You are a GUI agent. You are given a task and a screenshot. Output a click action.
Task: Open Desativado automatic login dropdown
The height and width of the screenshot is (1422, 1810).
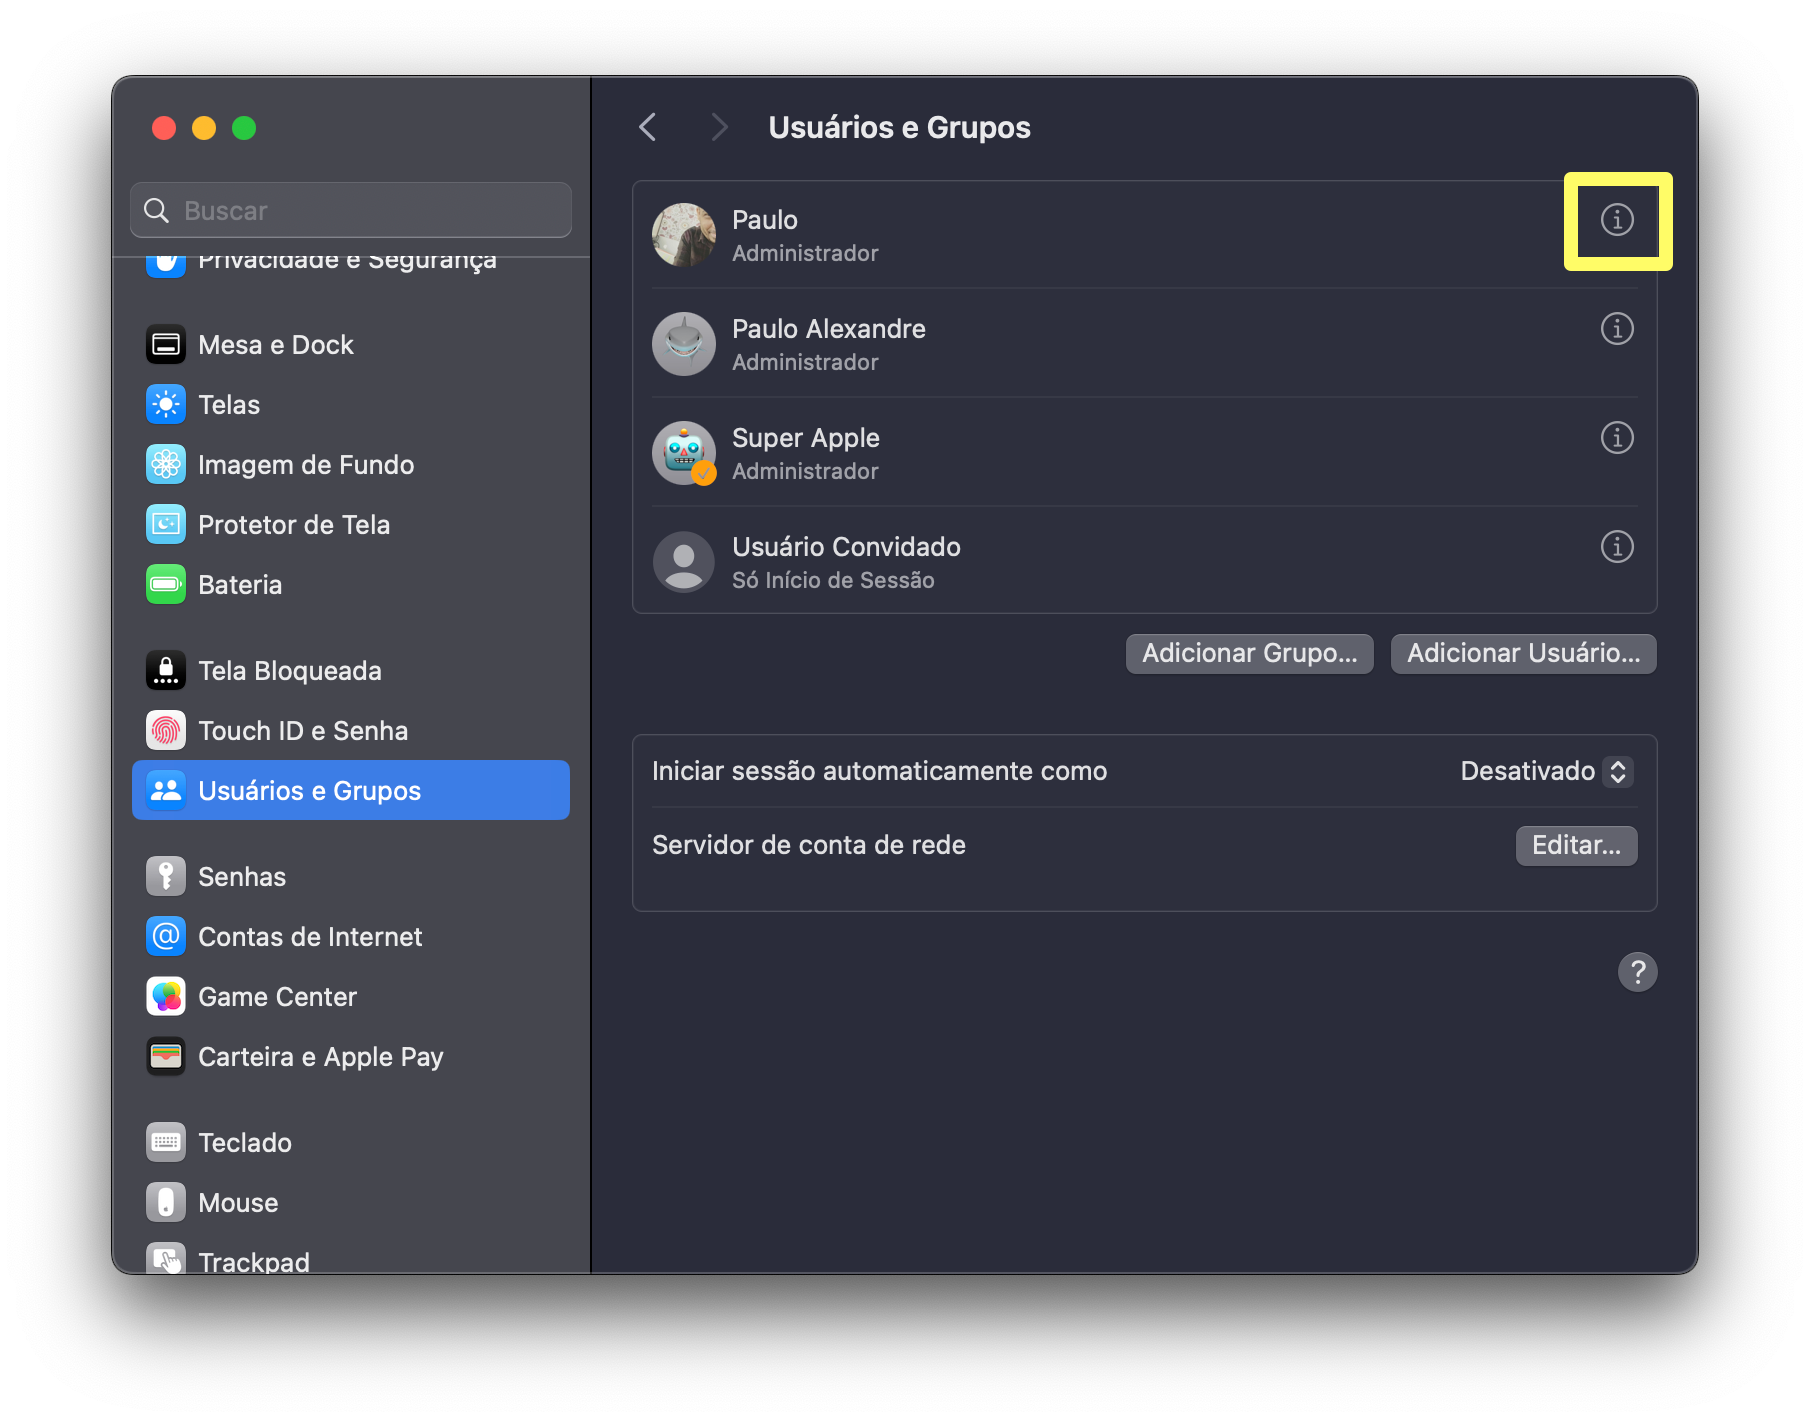coord(1546,771)
